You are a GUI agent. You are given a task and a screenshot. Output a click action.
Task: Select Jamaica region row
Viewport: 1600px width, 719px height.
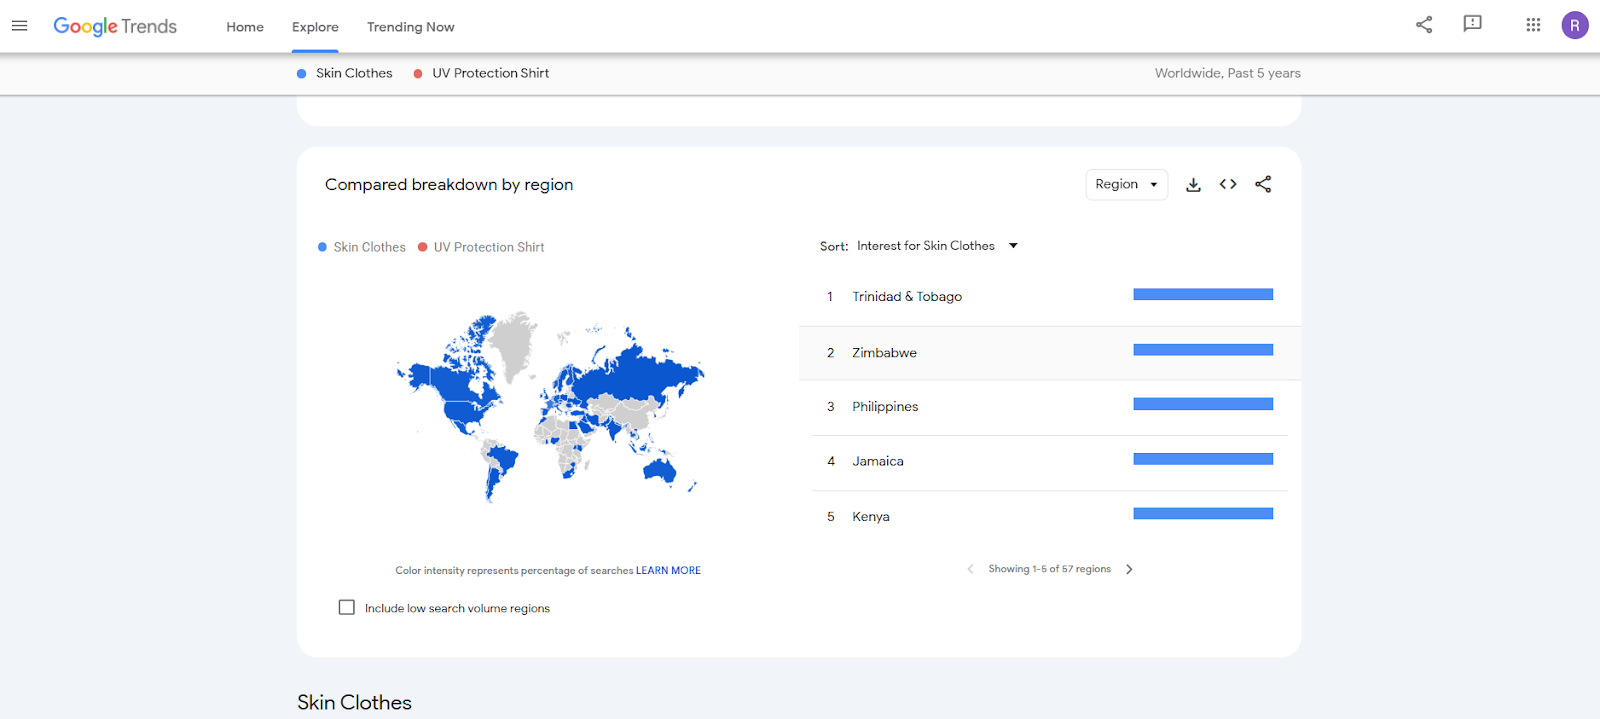coord(1050,462)
